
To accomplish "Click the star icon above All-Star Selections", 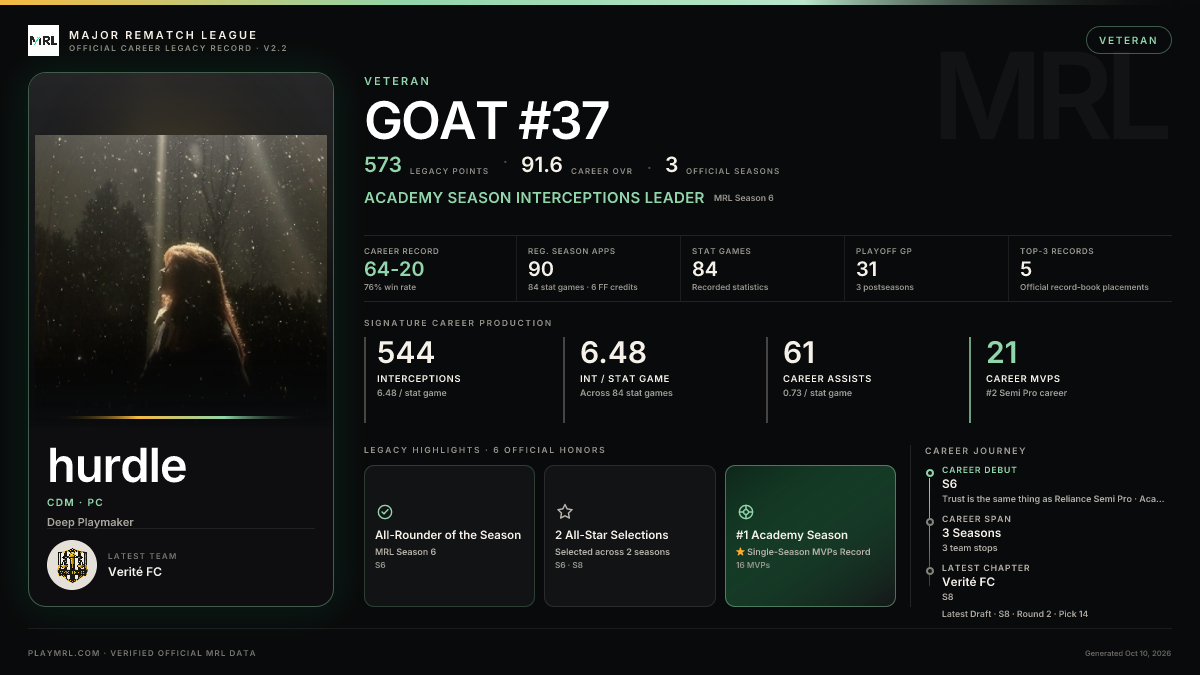I will coord(565,512).
